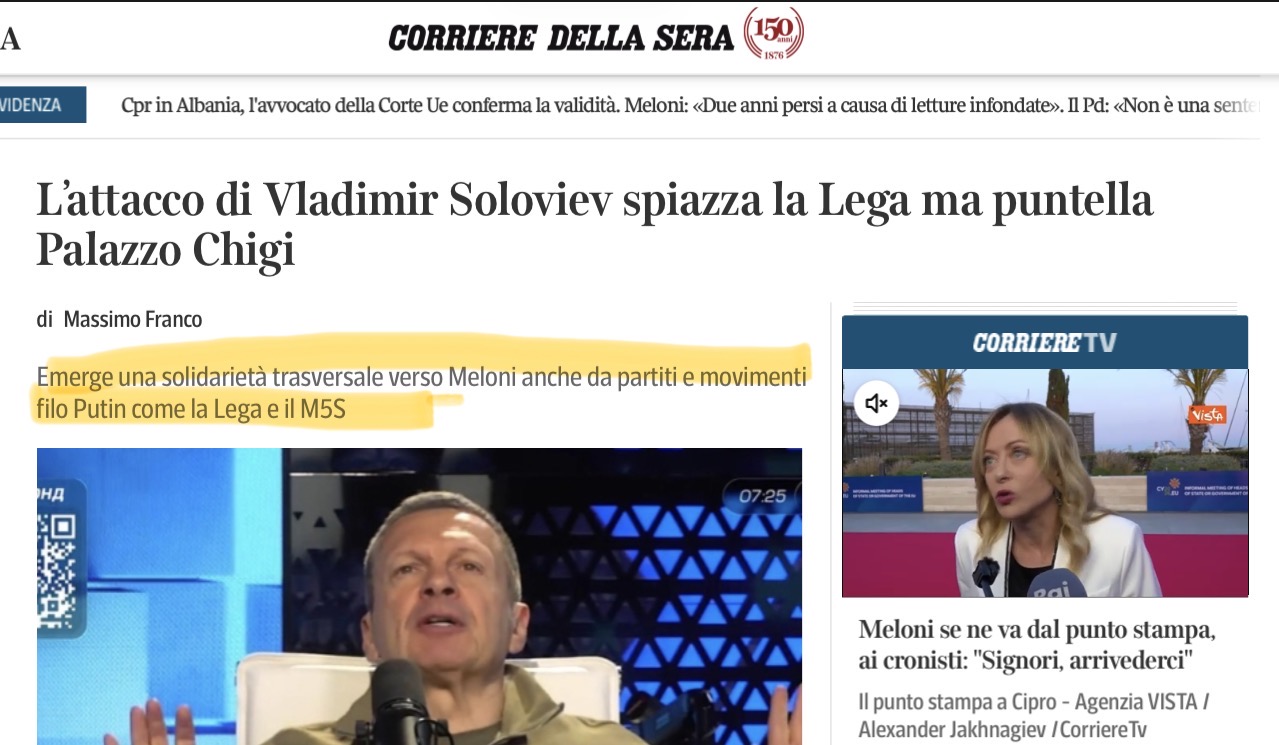1279x745 pixels.
Task: Click the Meloni press point video thumbnail
Action: click(x=1045, y=483)
